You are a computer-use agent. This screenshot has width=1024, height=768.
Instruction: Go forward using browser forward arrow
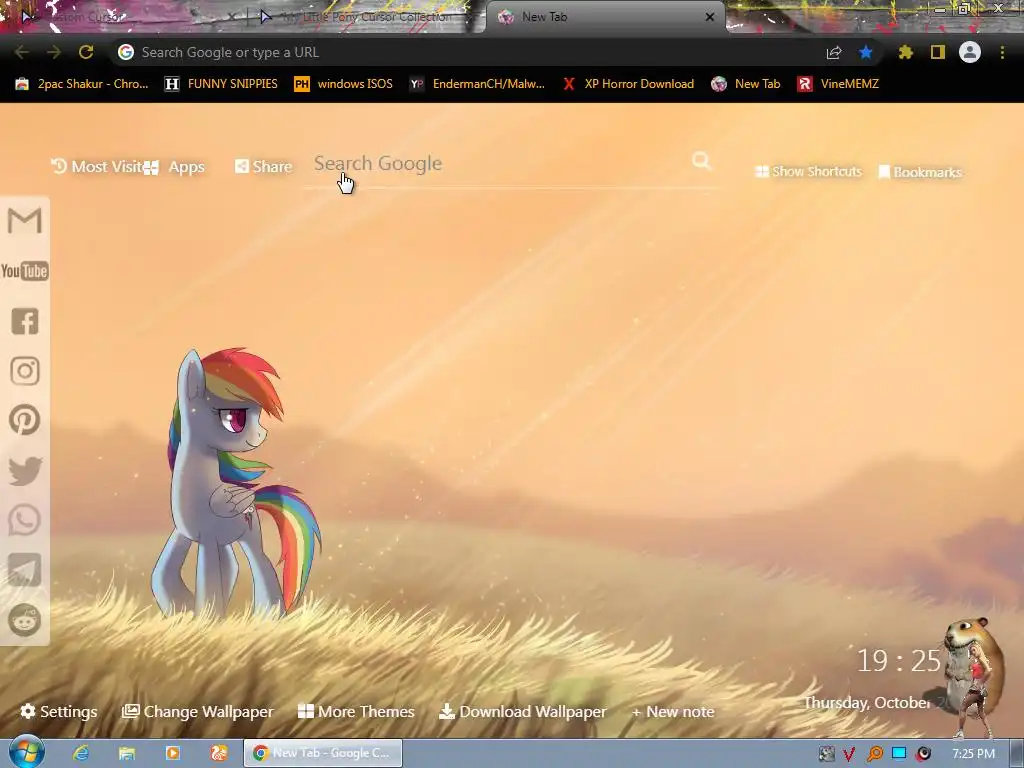54,52
